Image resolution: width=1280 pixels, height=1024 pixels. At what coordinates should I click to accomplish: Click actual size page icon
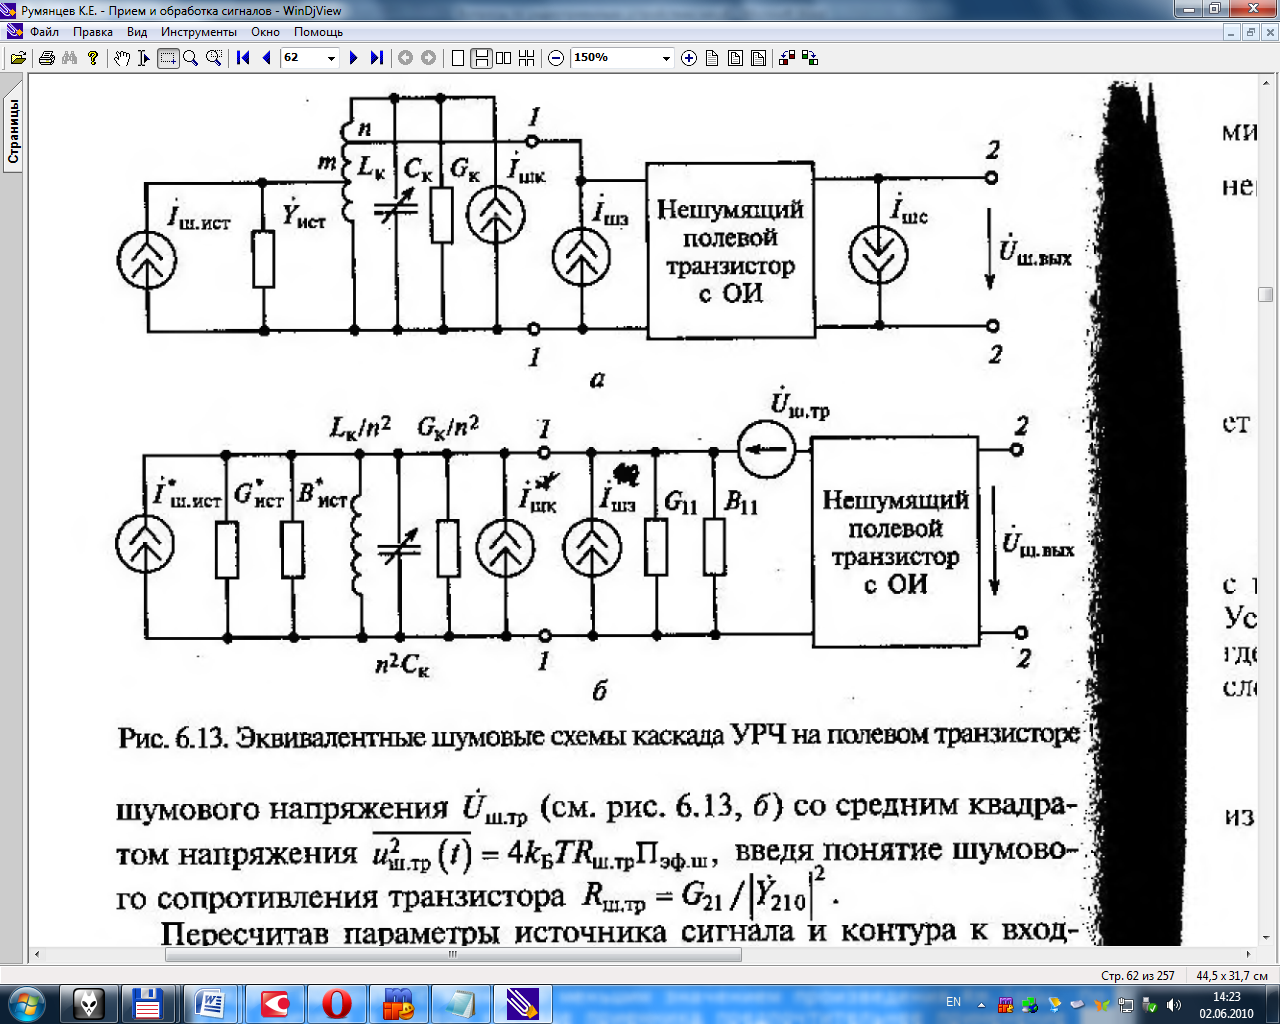pyautogui.click(x=712, y=58)
